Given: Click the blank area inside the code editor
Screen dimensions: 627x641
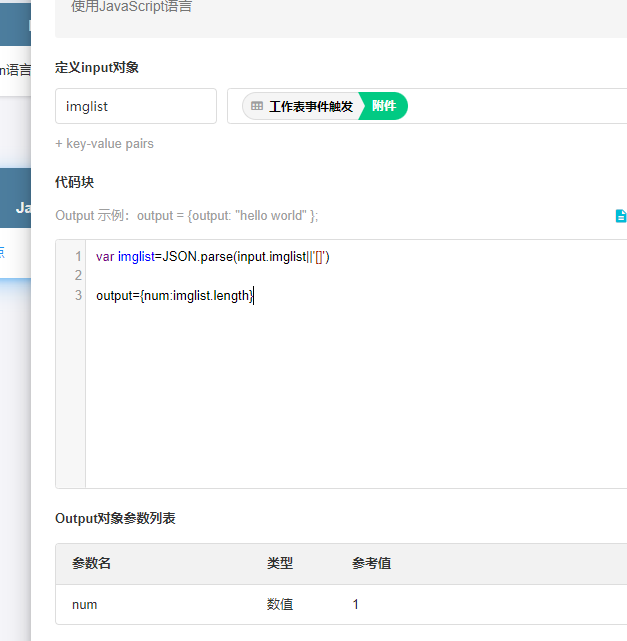Looking at the screenshot, I should (350, 400).
